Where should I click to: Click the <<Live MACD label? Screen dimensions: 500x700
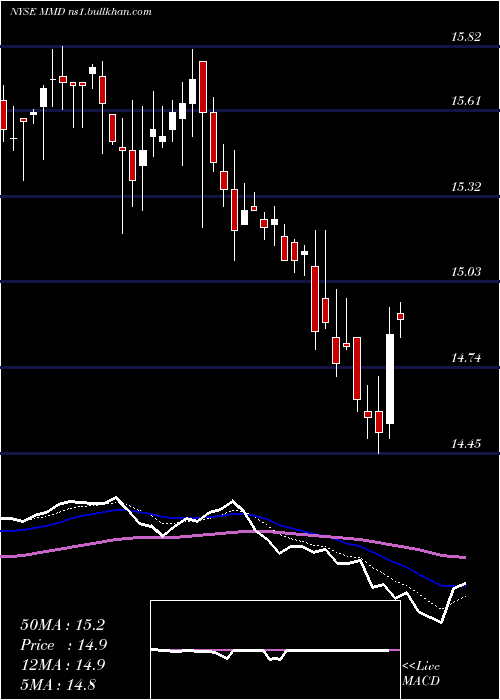421,674
